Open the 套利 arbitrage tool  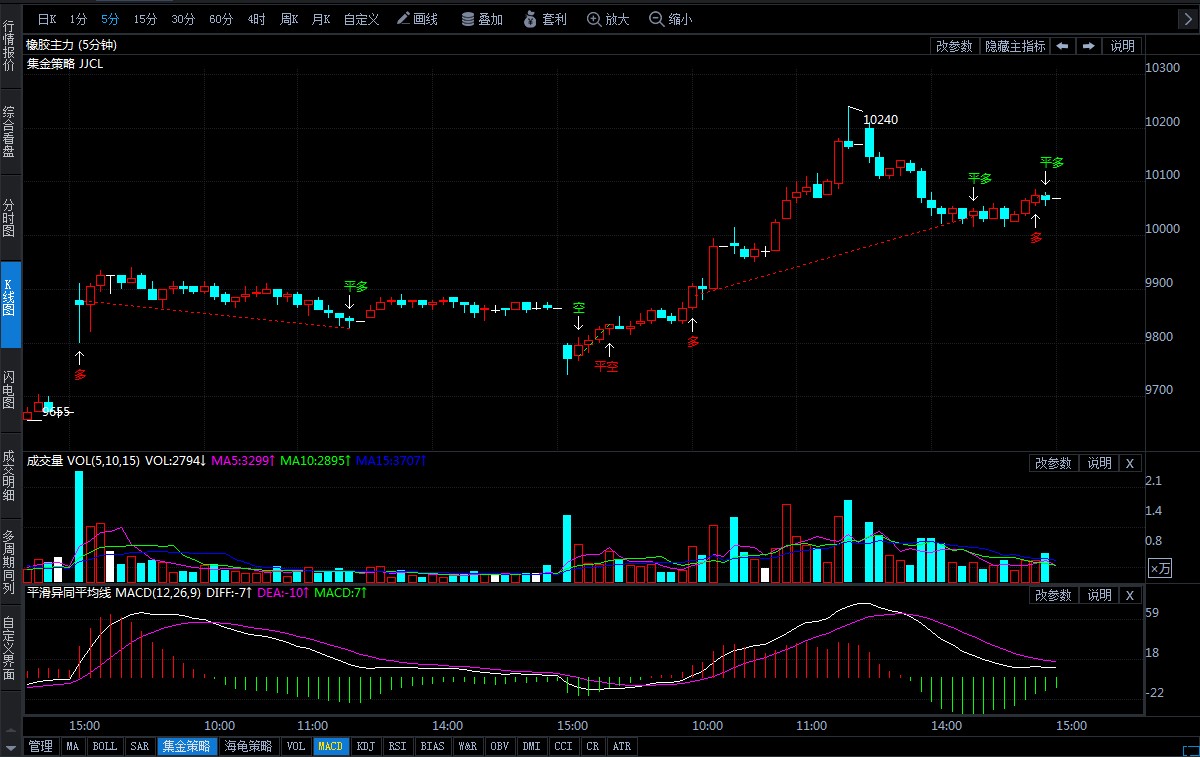coord(545,19)
